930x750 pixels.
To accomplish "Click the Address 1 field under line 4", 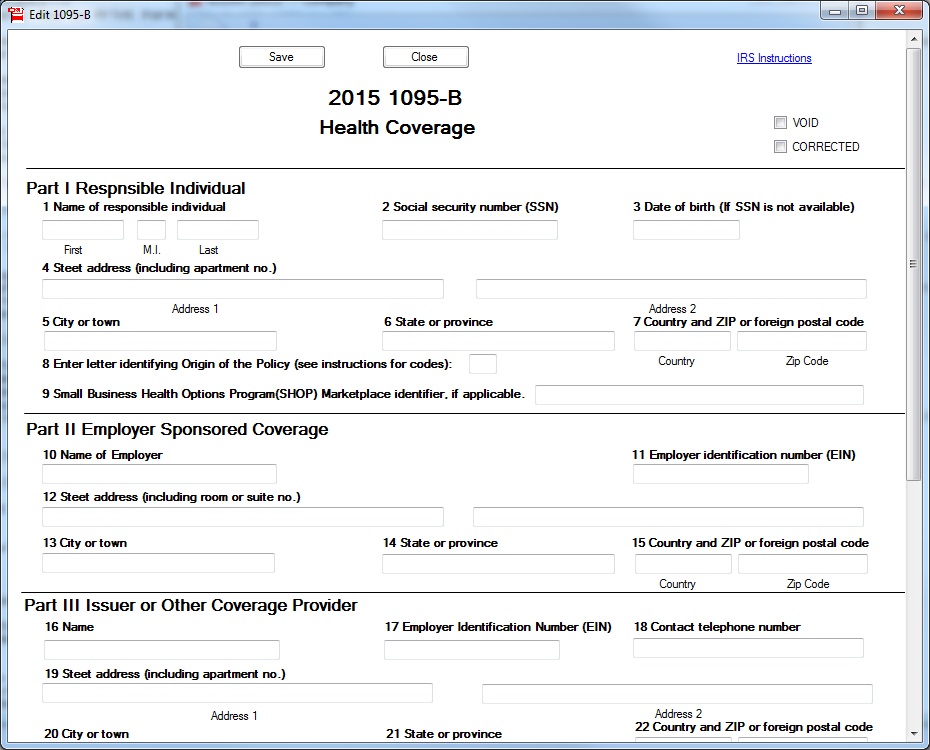I will (242, 289).
